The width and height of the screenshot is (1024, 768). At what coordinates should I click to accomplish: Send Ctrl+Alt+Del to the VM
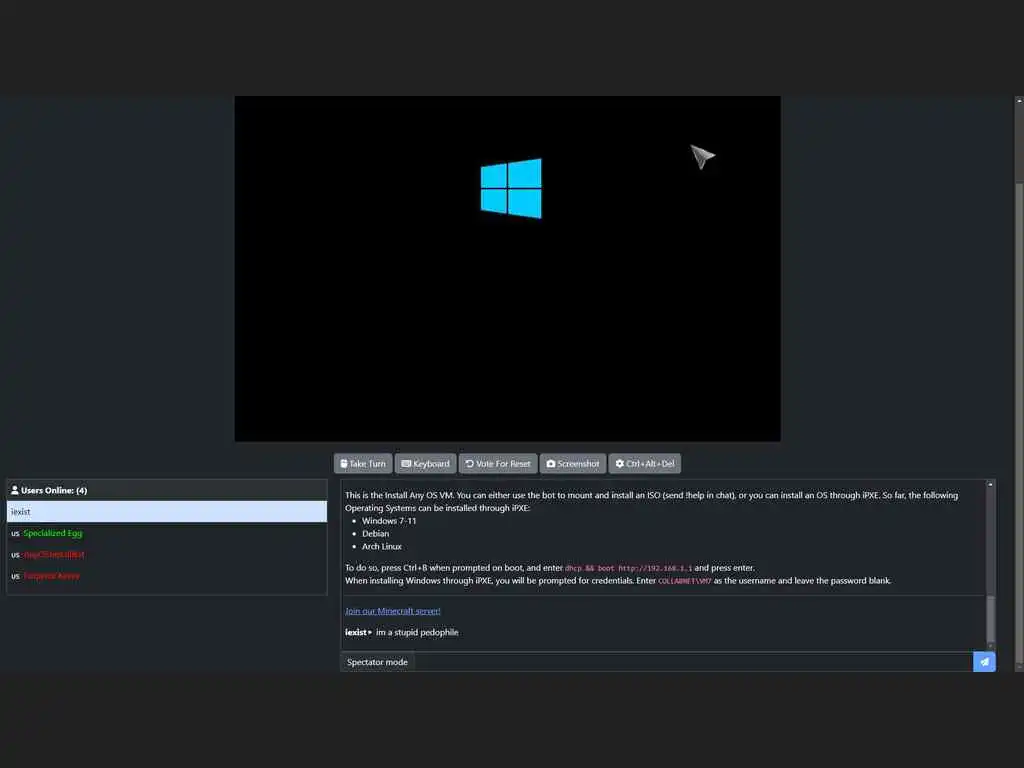point(645,464)
